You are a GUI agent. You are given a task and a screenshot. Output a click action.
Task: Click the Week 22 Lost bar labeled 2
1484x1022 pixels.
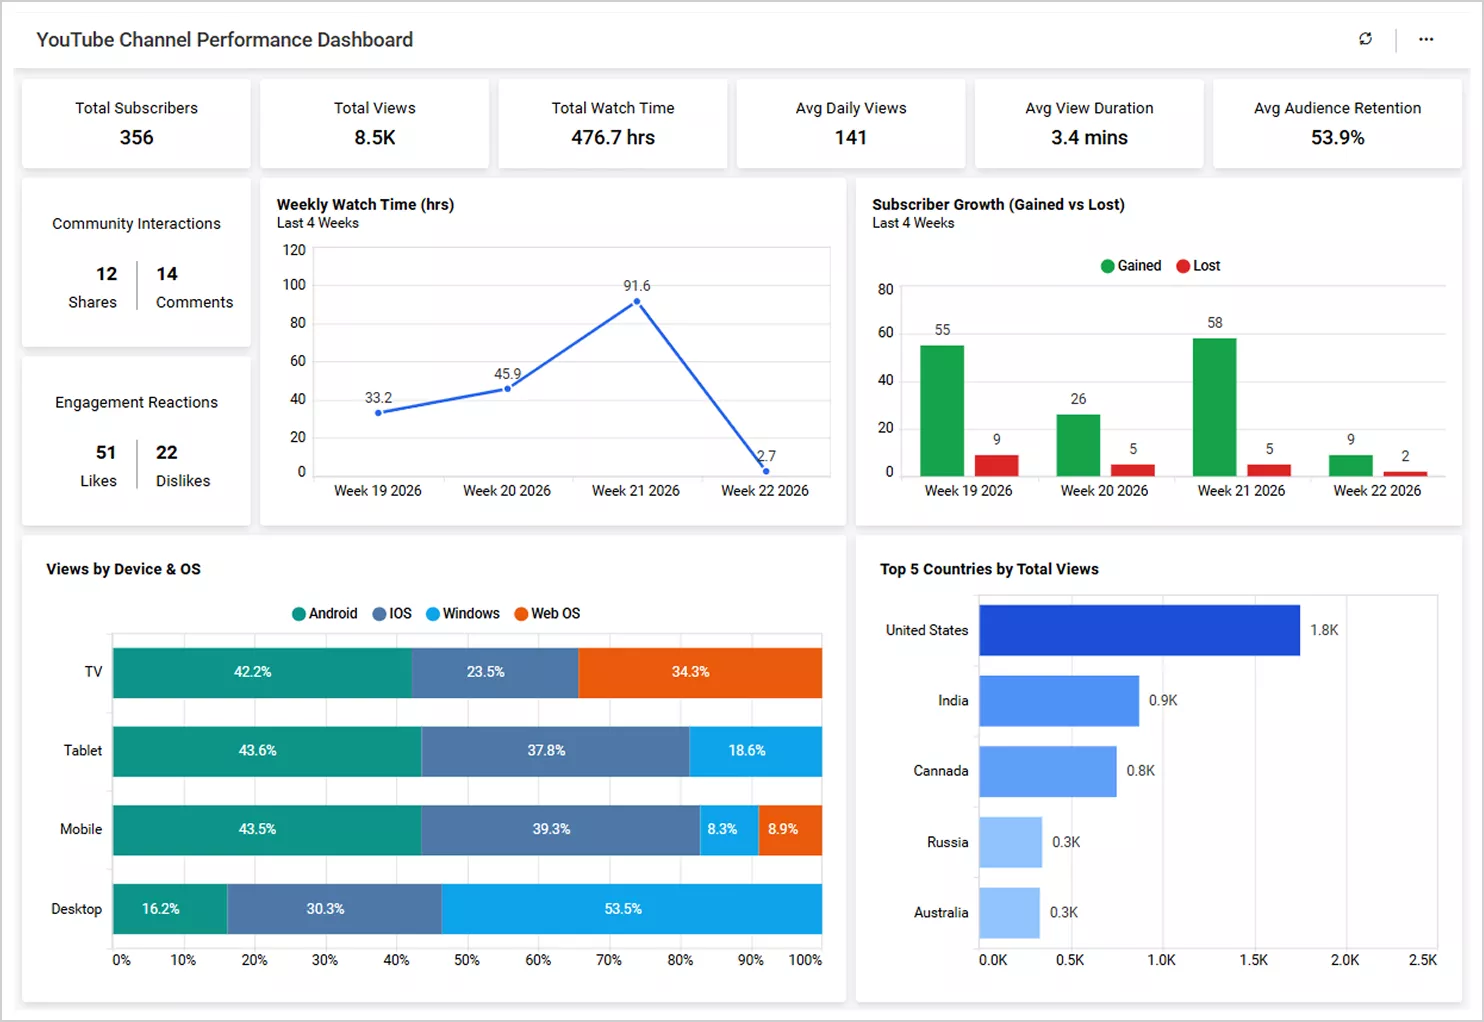[x=1405, y=474]
